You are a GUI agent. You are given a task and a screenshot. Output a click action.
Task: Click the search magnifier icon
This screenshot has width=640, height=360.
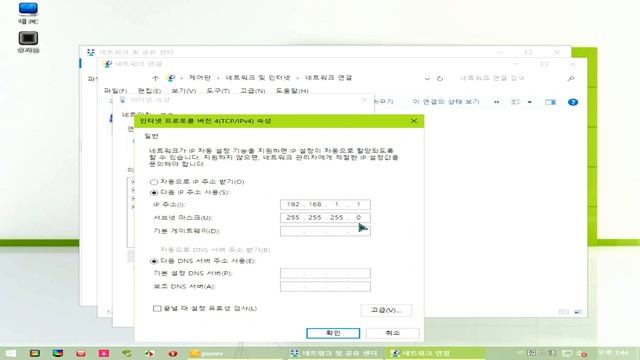(571, 78)
